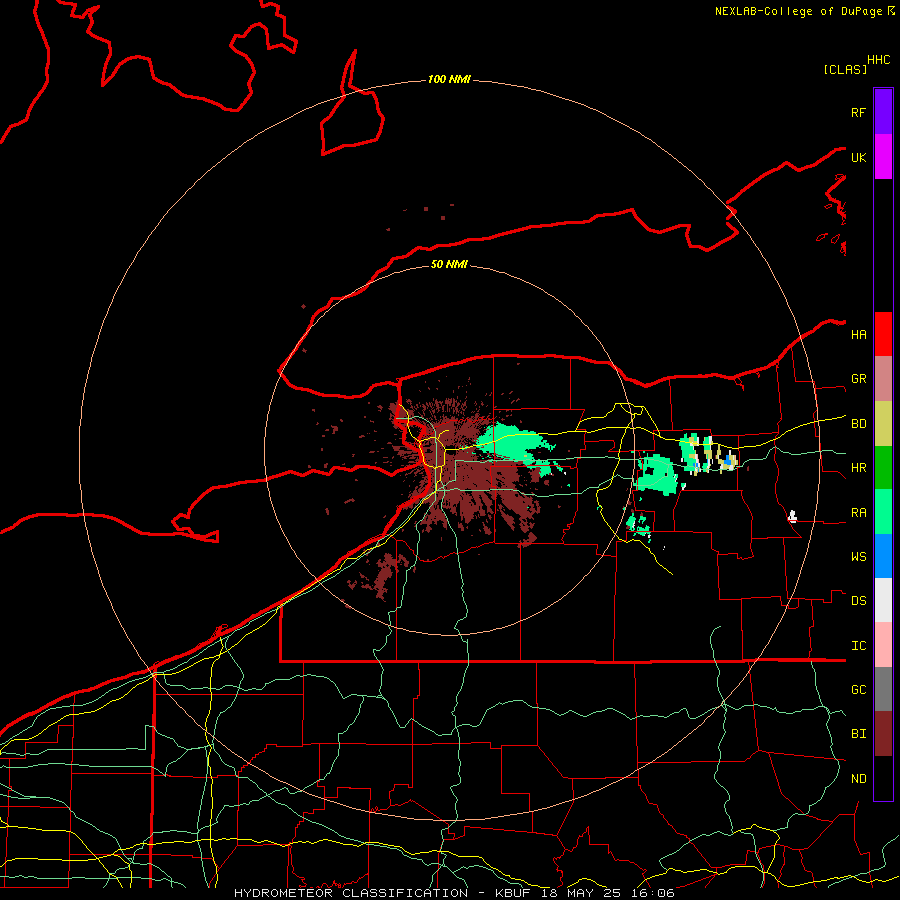900x900 pixels.
Task: Click the 'GR' legend label
Action: (x=858, y=379)
